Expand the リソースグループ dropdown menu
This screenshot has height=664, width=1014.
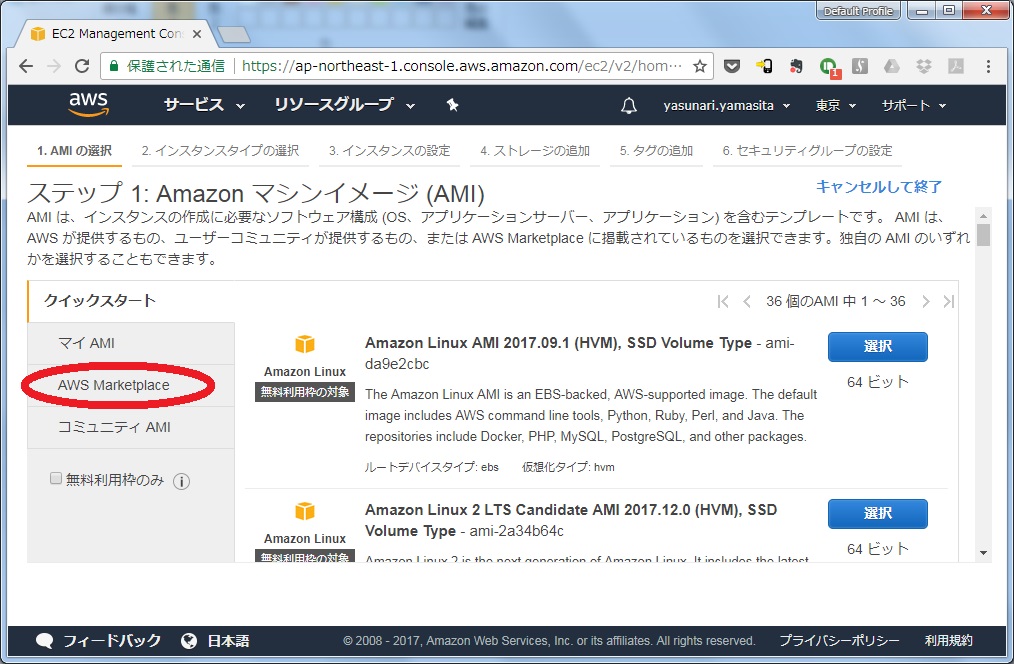coord(345,105)
